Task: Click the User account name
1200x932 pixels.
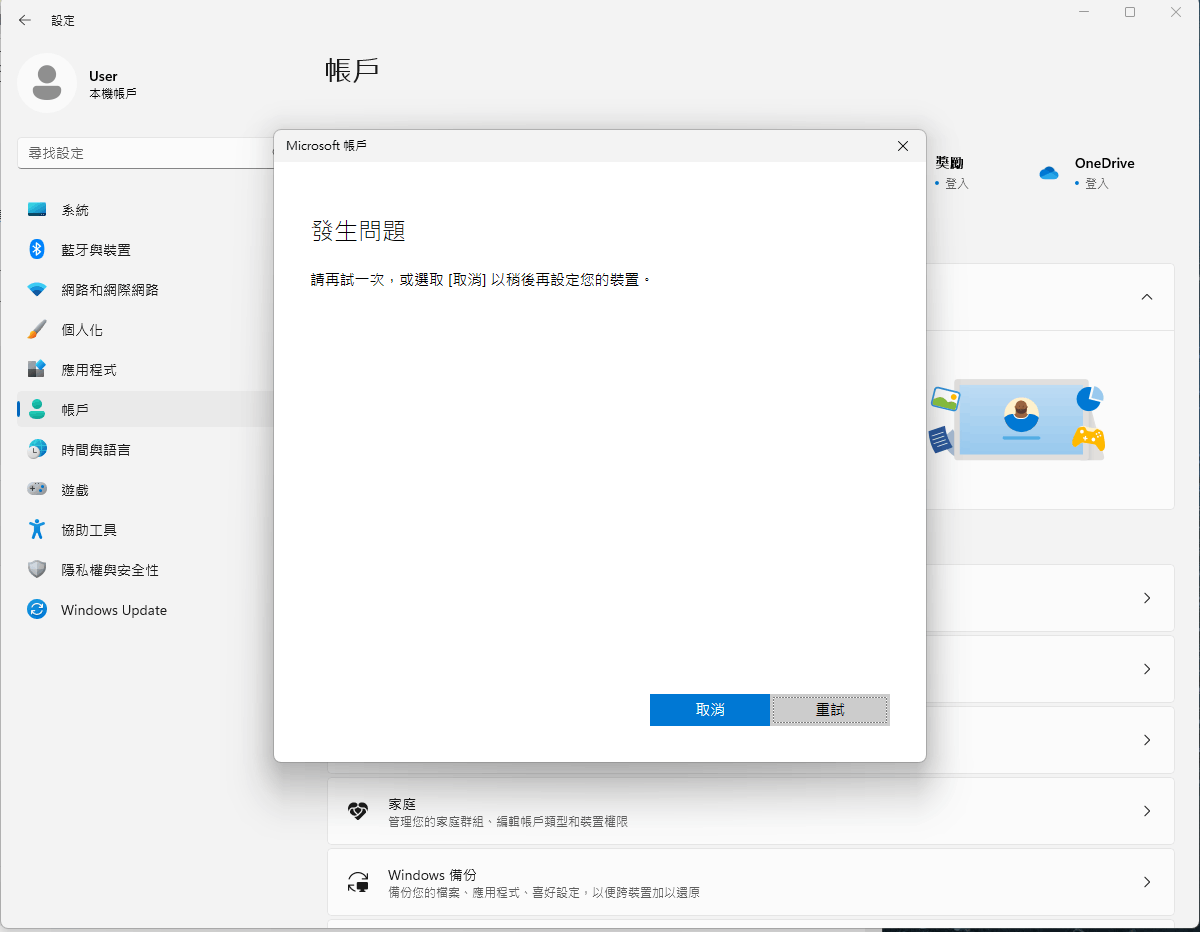Action: click(x=103, y=76)
